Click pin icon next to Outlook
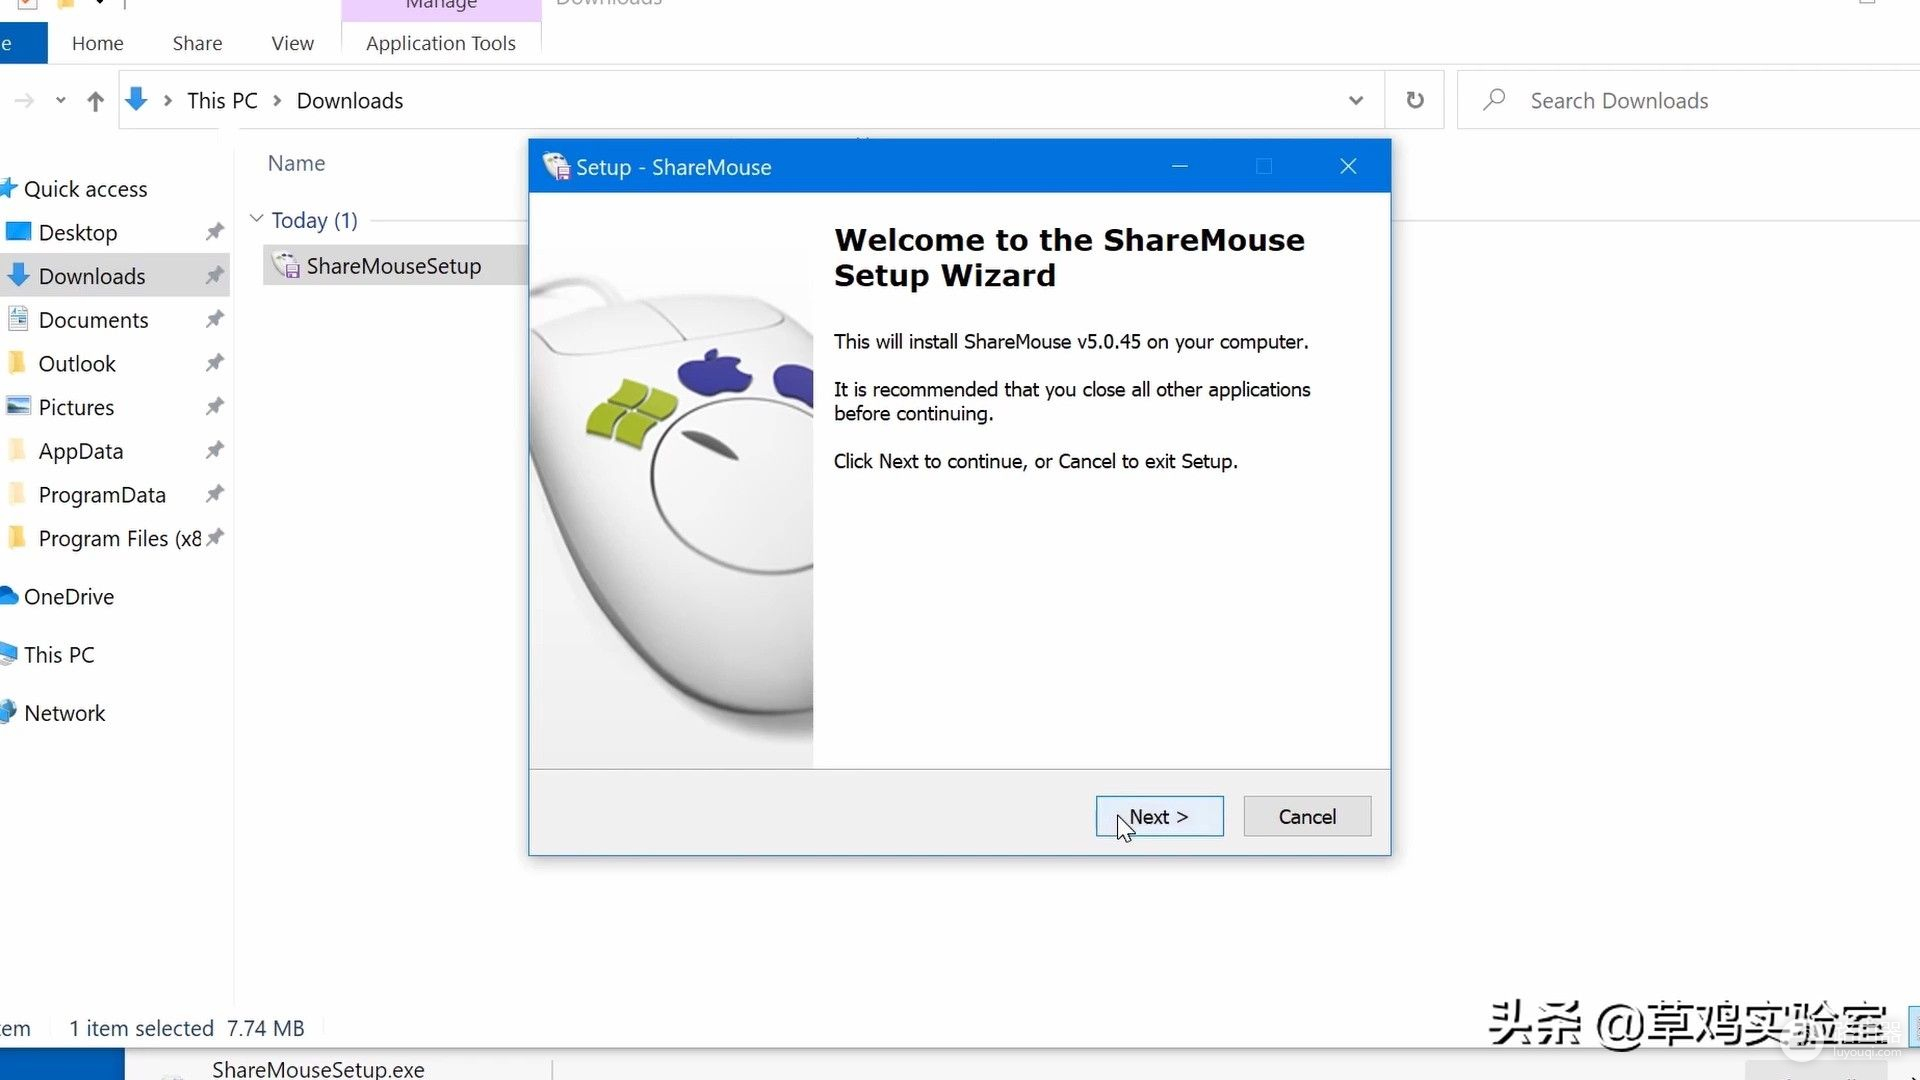Screen dimensions: 1920x1080 tap(214, 363)
